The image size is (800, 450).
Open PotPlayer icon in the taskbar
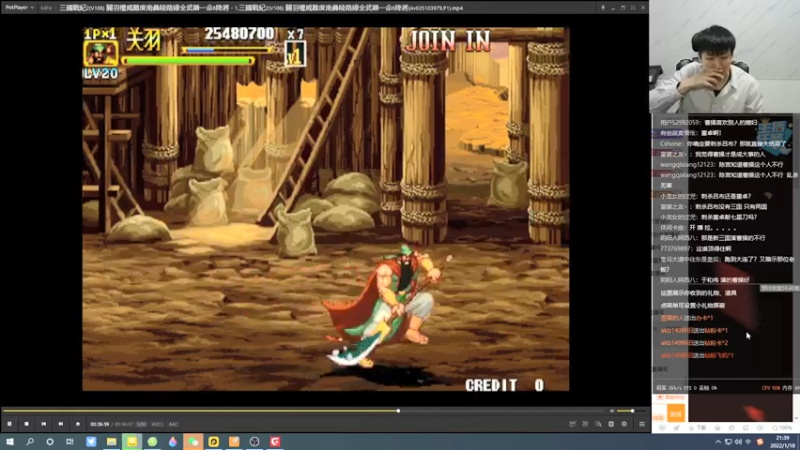[213, 441]
